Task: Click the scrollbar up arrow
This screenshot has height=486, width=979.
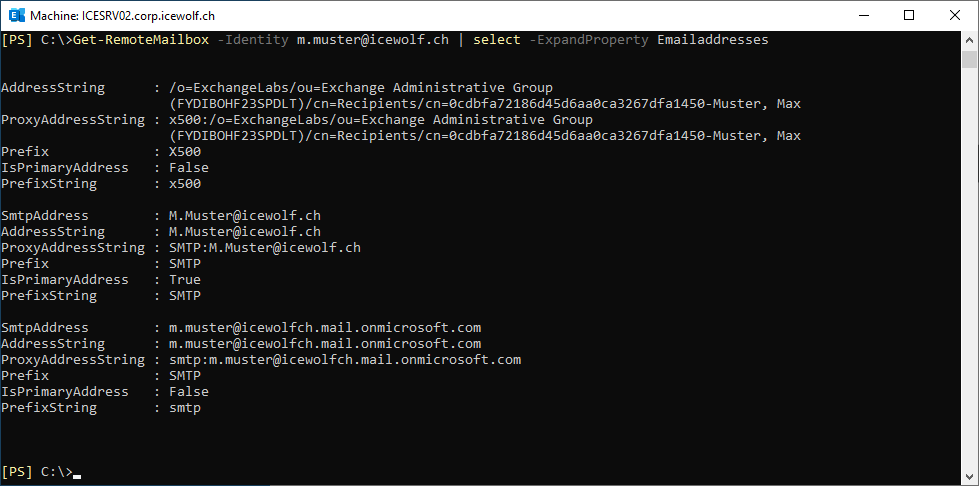Action: coord(969,39)
